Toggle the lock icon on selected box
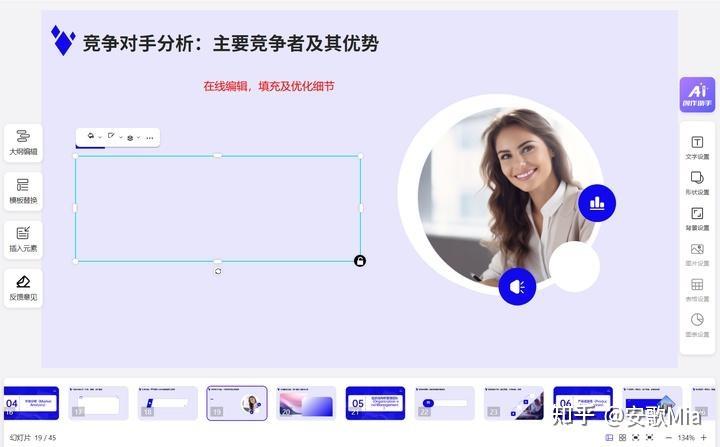720x447 pixels. point(360,261)
